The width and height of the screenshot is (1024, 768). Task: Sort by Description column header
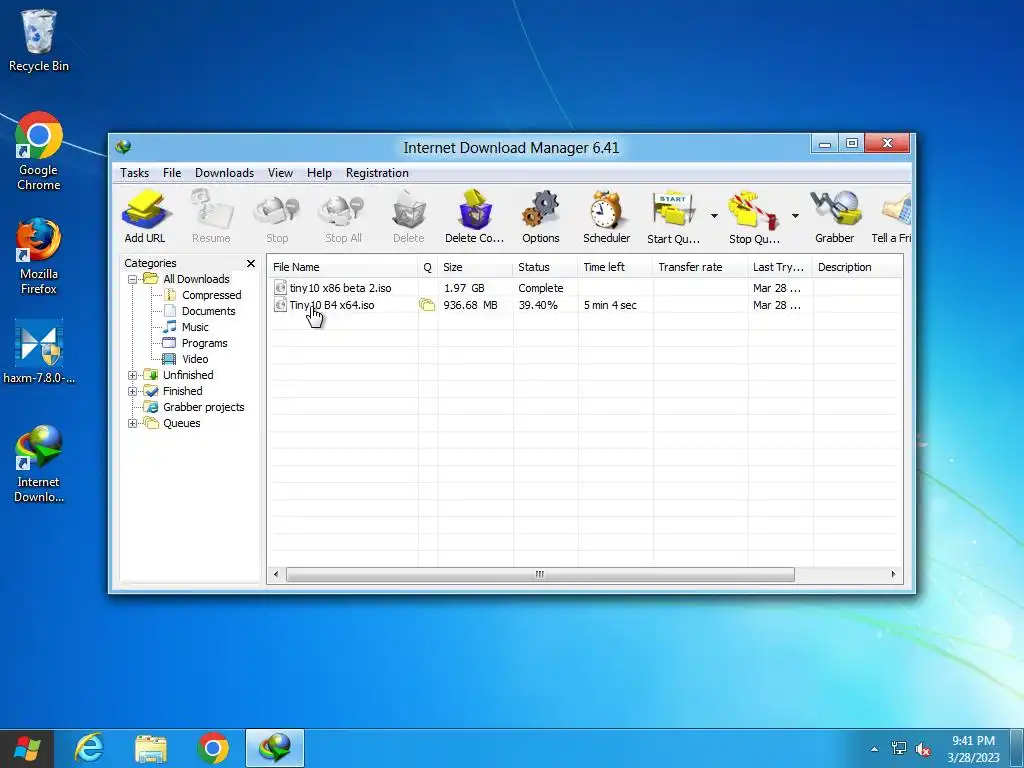coord(857,267)
